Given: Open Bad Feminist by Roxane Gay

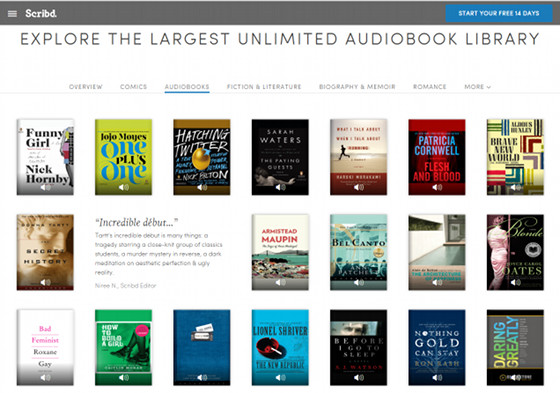Looking at the screenshot, I should click(45, 348).
